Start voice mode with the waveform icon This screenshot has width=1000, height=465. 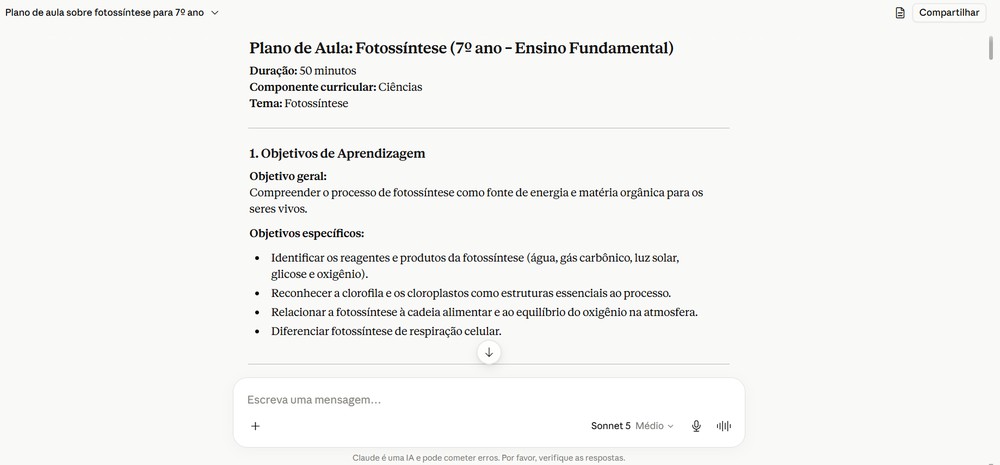[724, 426]
